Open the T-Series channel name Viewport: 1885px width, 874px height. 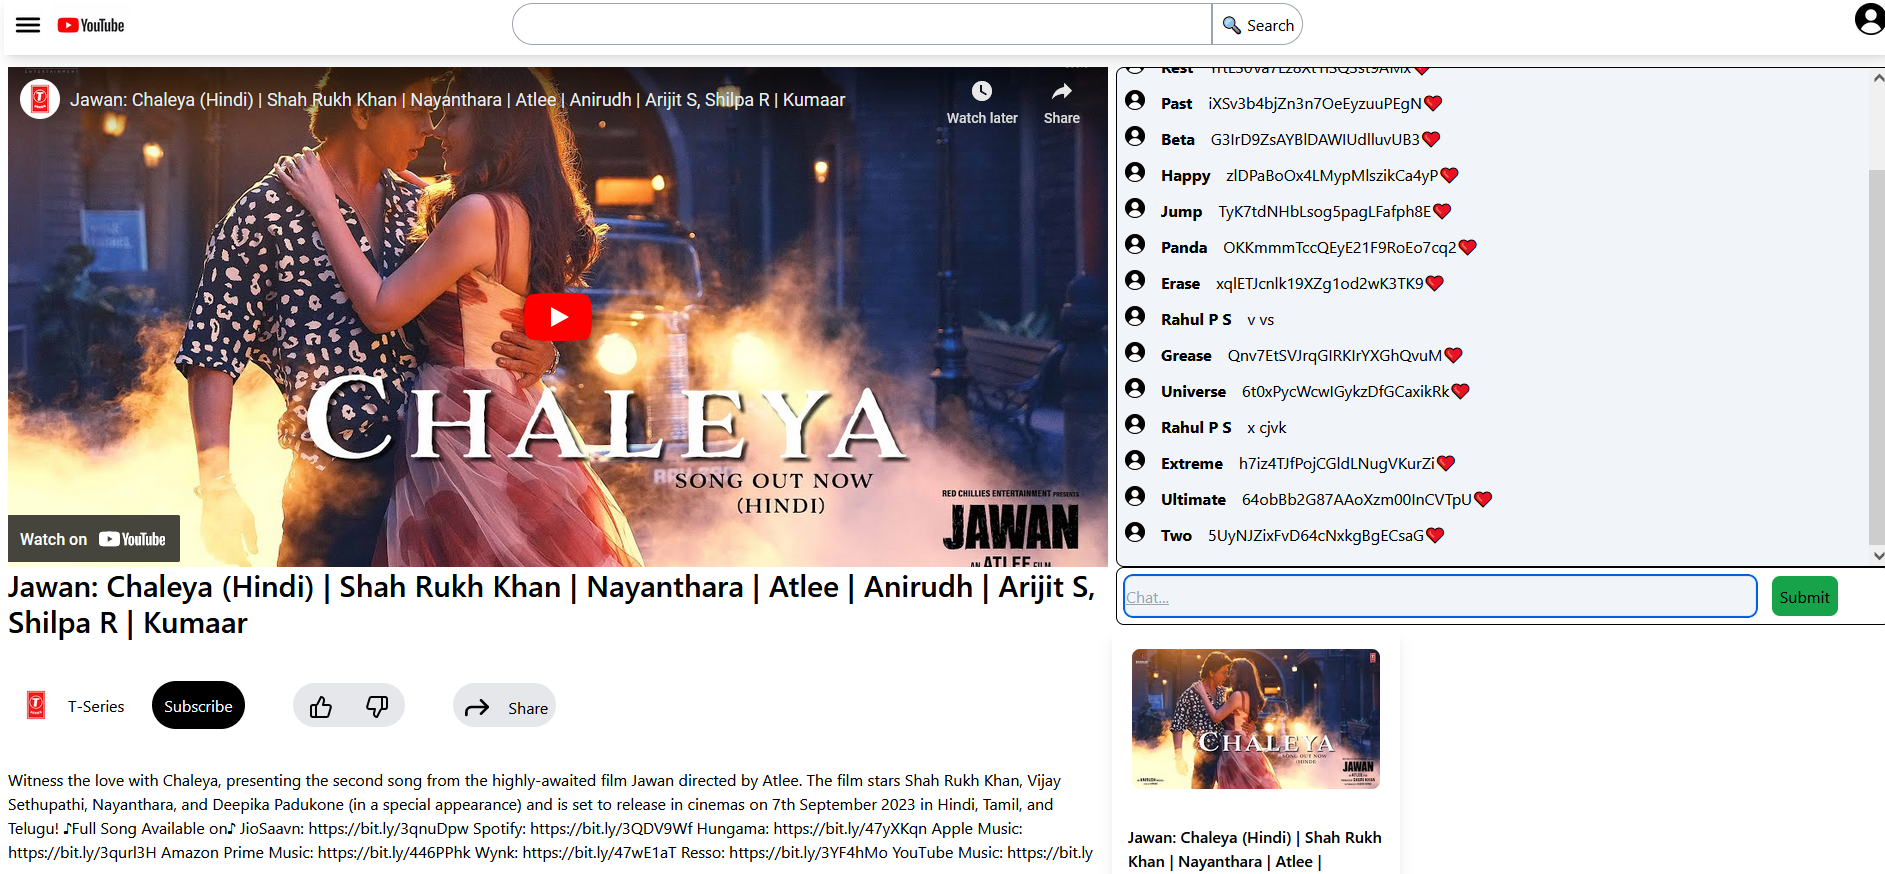pyautogui.click(x=96, y=706)
